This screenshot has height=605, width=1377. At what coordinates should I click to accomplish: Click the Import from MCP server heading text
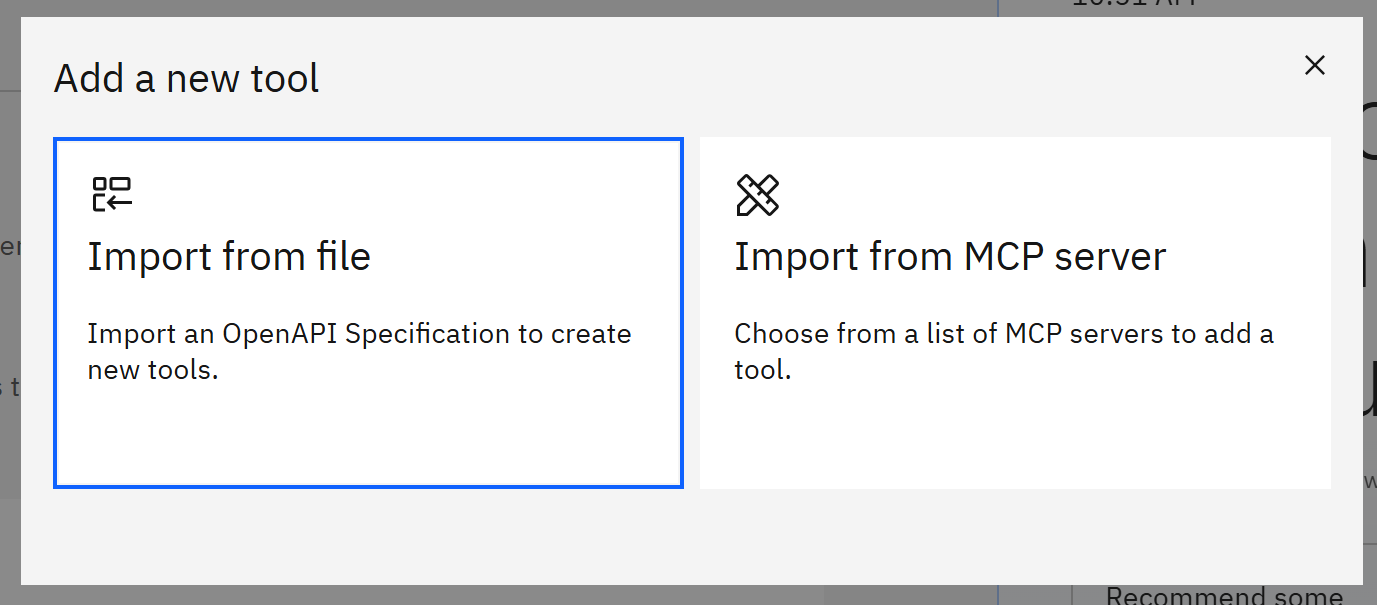950,256
